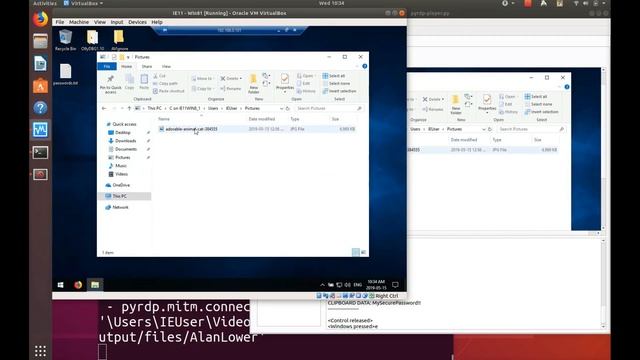Expand the address bar history dropdown in front Explorer
This screenshot has width=640, height=360.
(281, 109)
